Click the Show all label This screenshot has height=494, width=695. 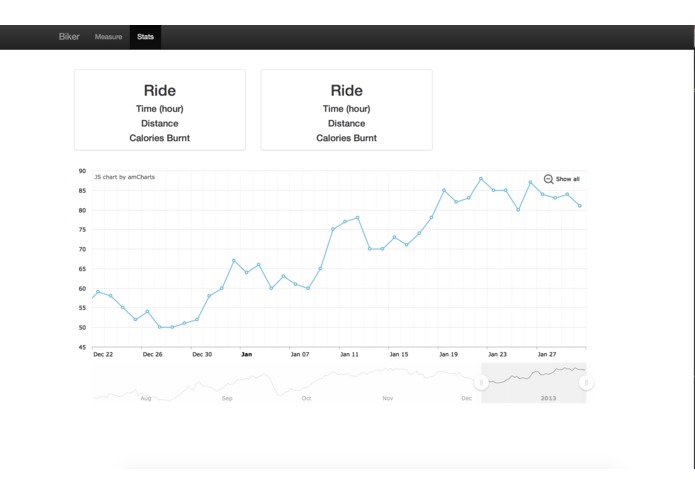coord(567,179)
